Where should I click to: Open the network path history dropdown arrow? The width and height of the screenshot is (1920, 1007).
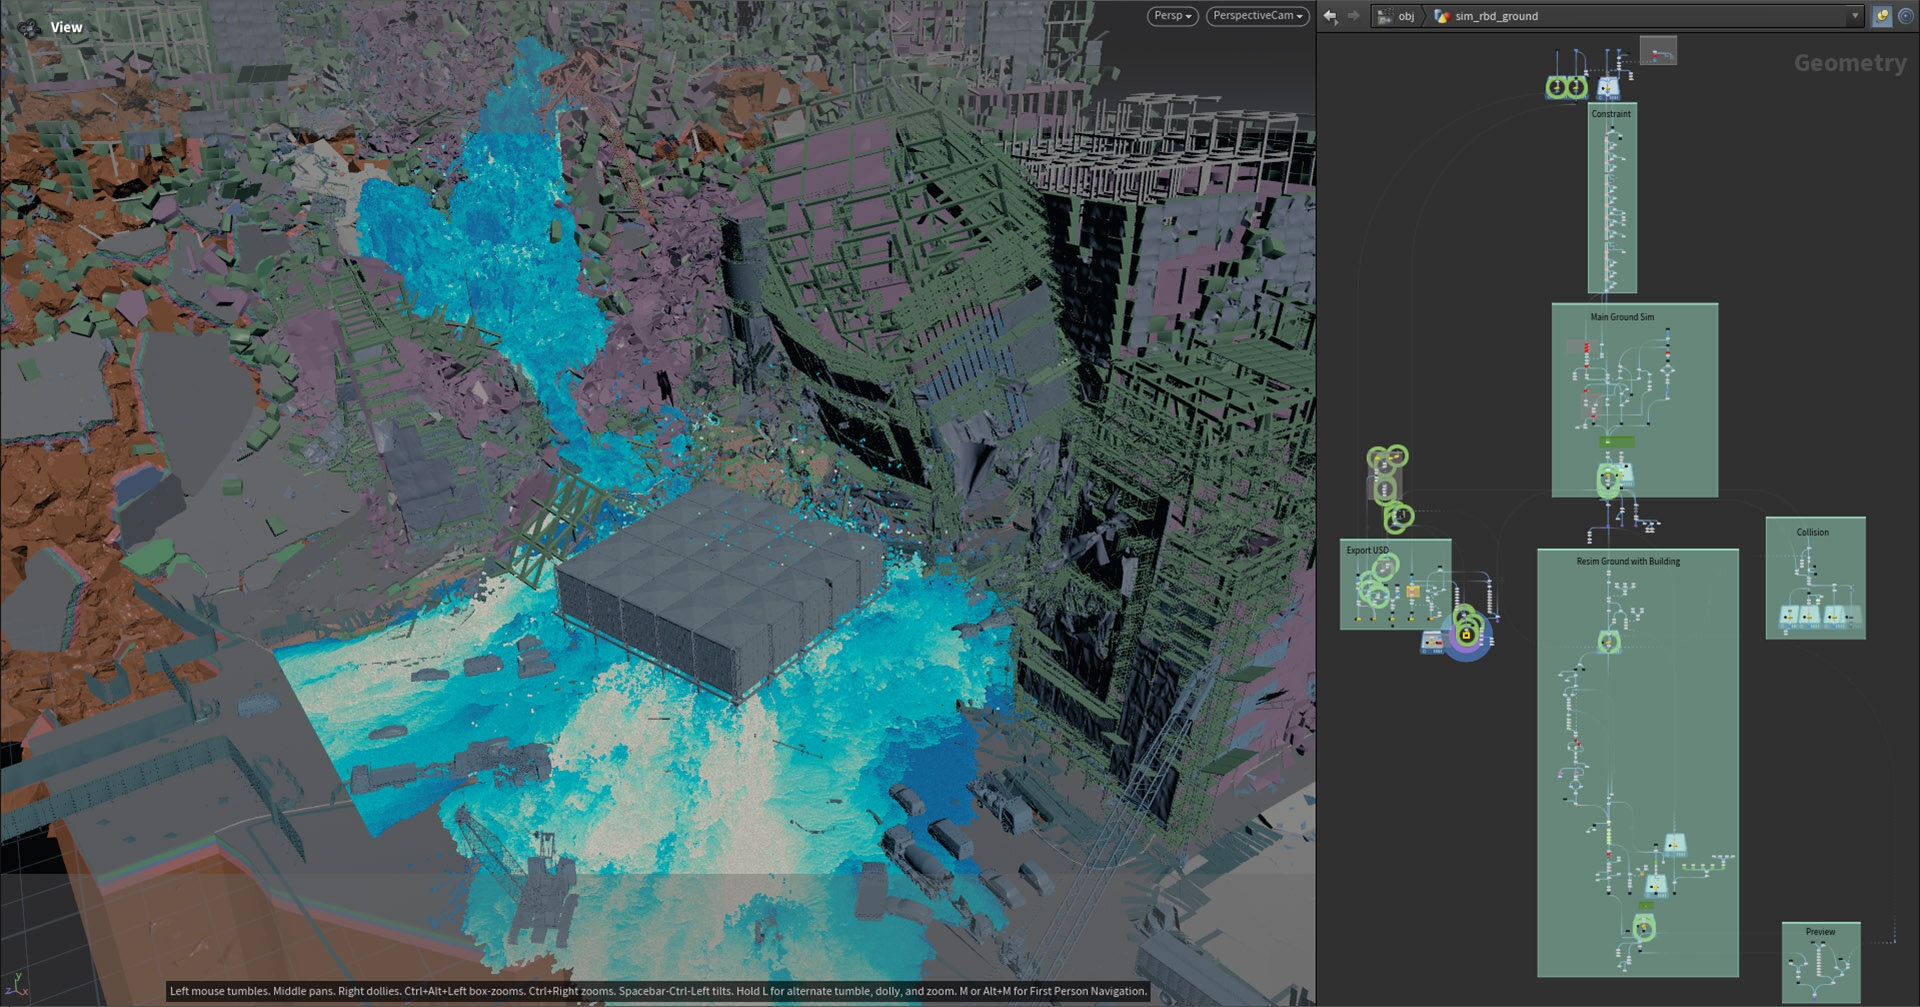coord(1854,16)
